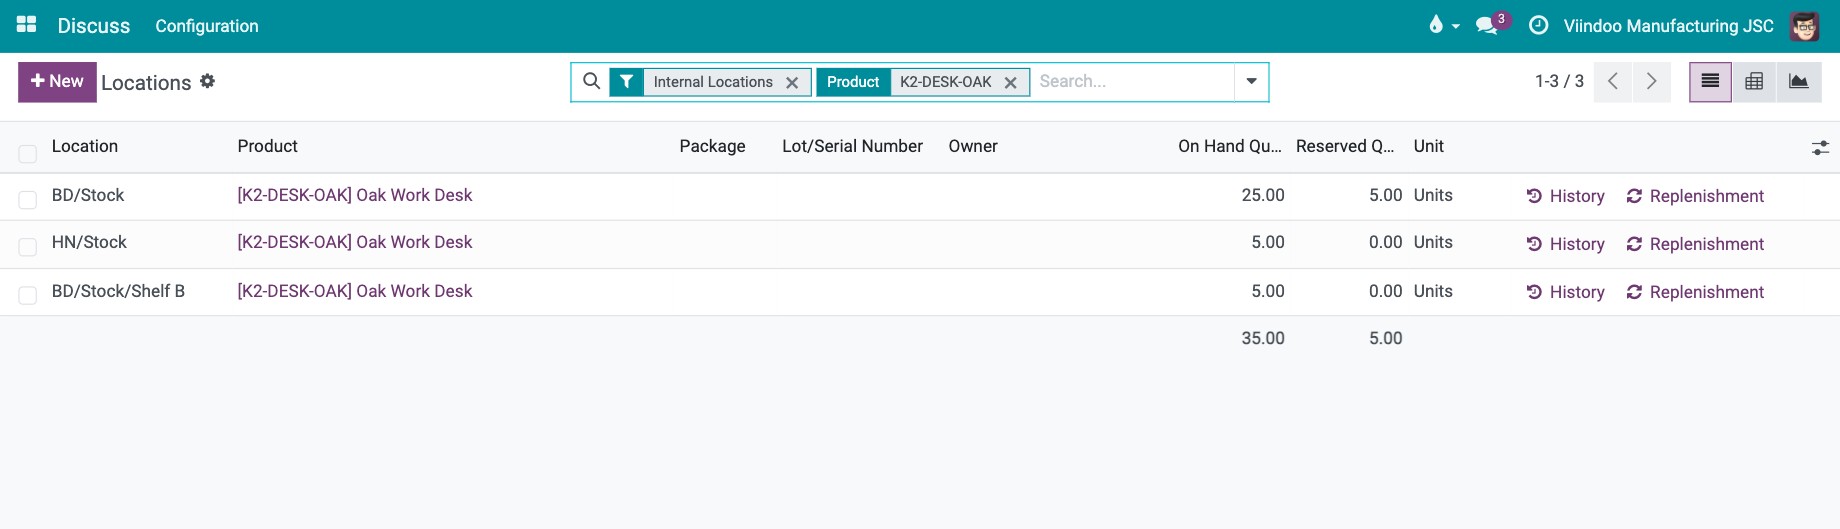Tick the HN/Stock row checkbox
The width and height of the screenshot is (1840, 529).
(x=28, y=247)
